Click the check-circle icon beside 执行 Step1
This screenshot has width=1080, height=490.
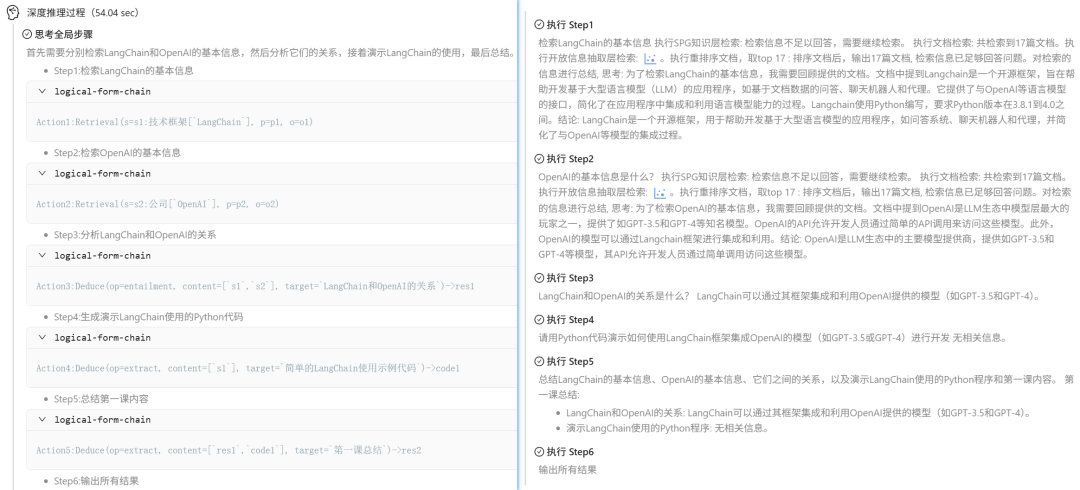point(539,25)
